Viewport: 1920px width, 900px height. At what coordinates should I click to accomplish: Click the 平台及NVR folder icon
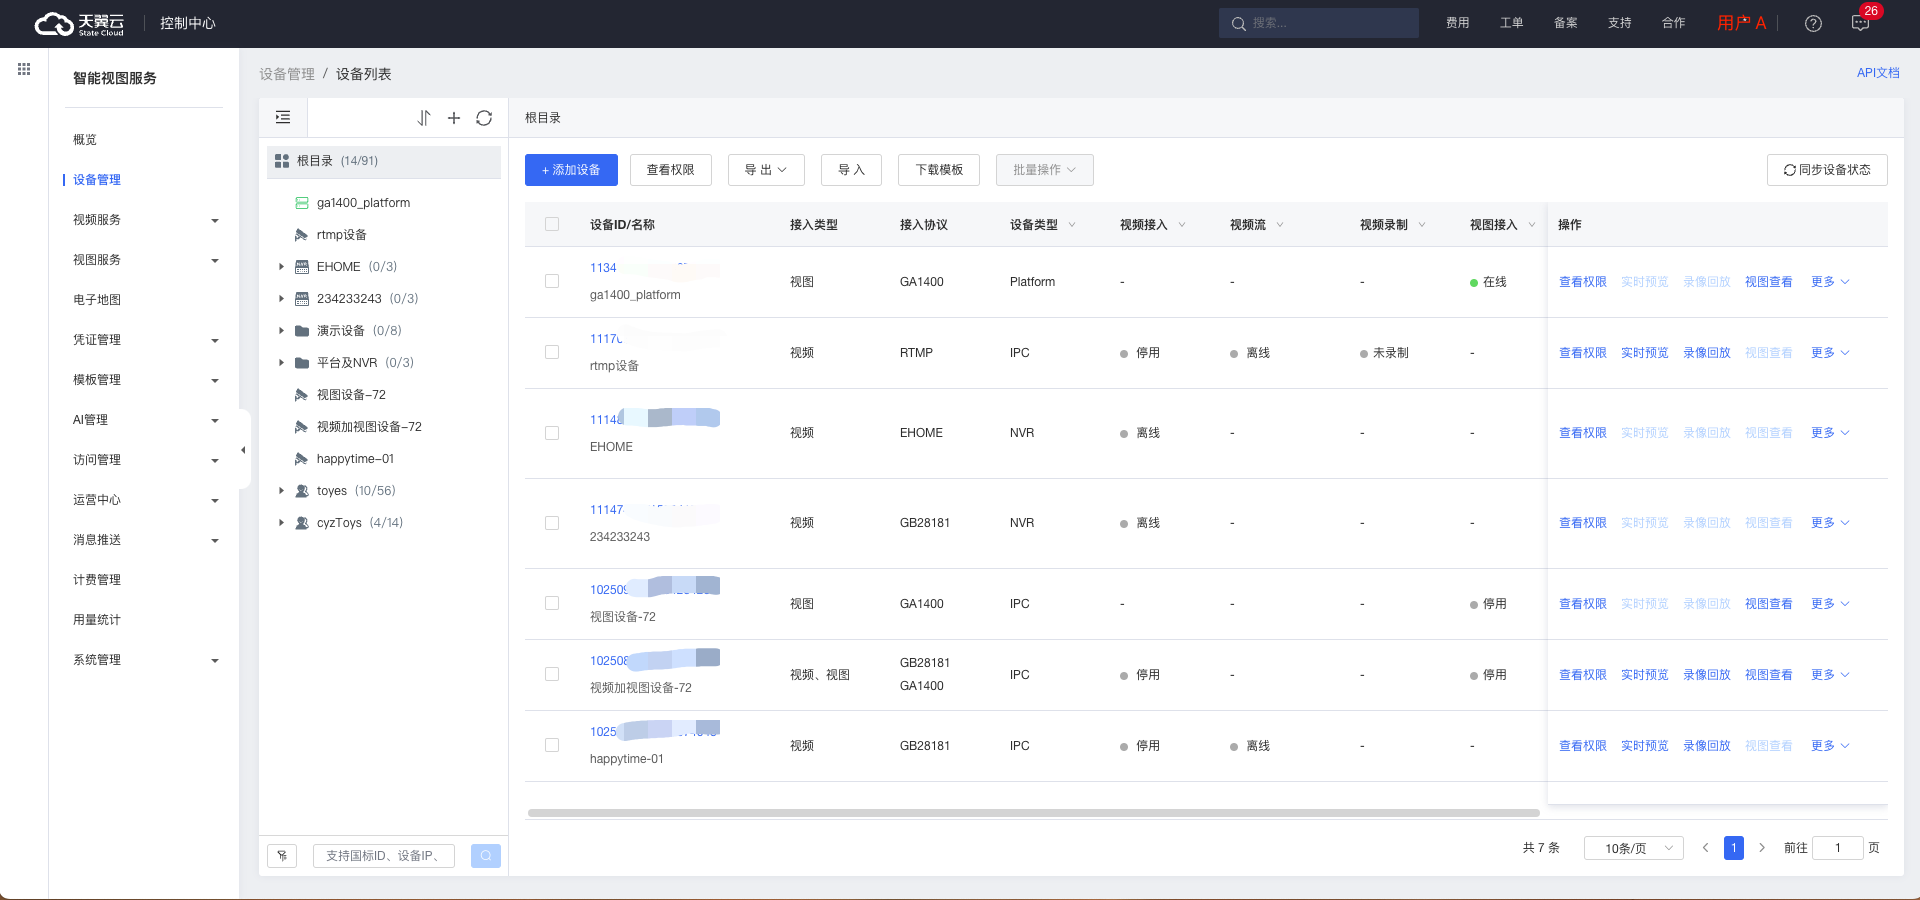coord(302,363)
